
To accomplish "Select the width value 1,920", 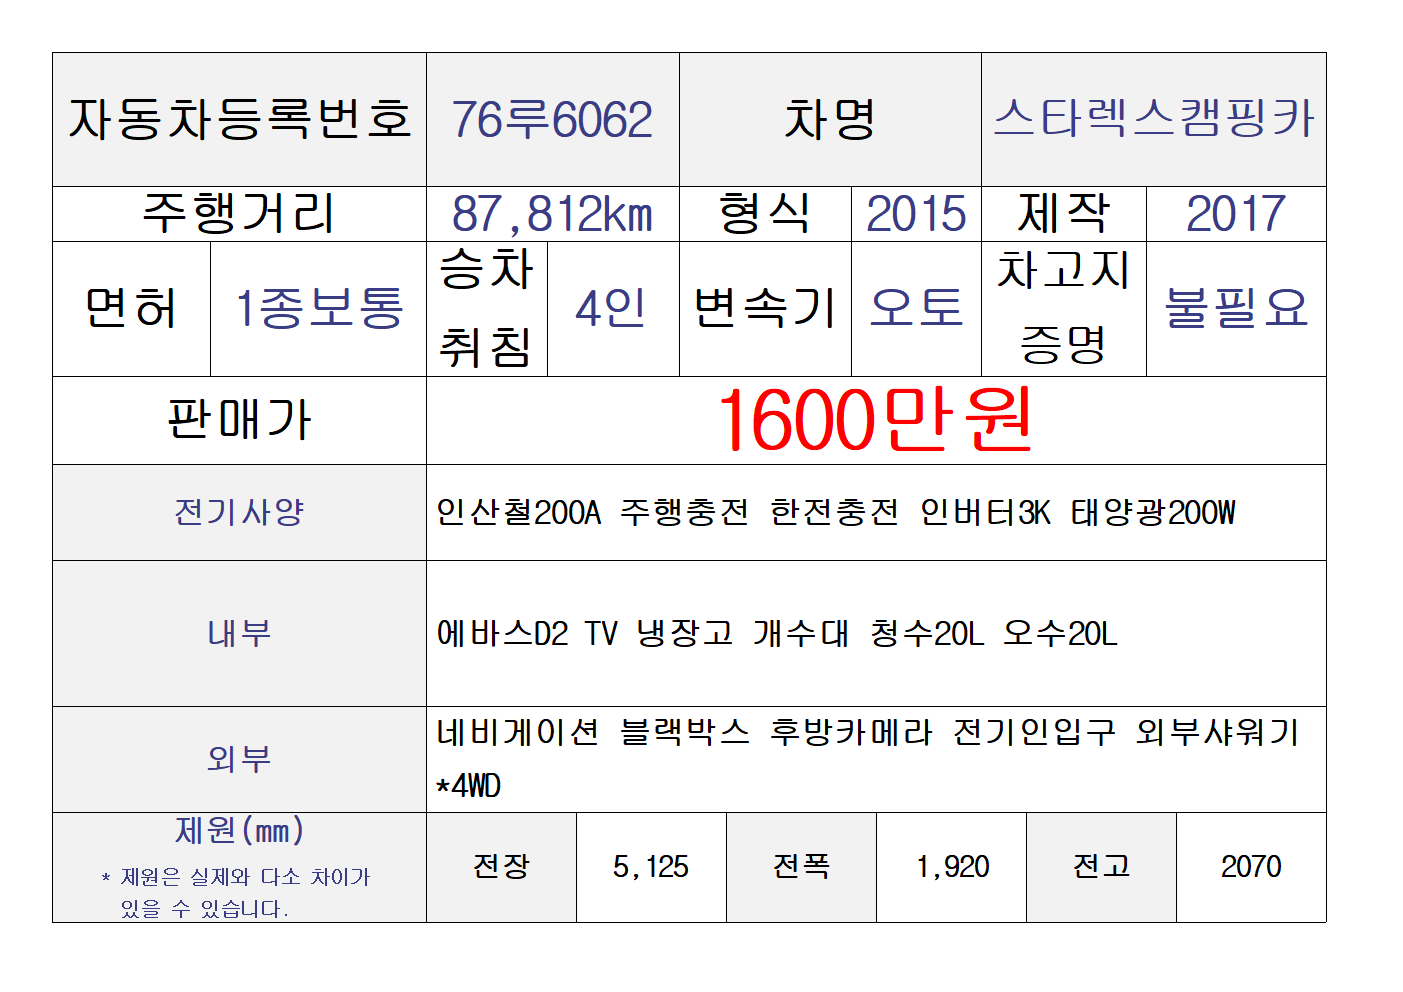I will tap(951, 867).
